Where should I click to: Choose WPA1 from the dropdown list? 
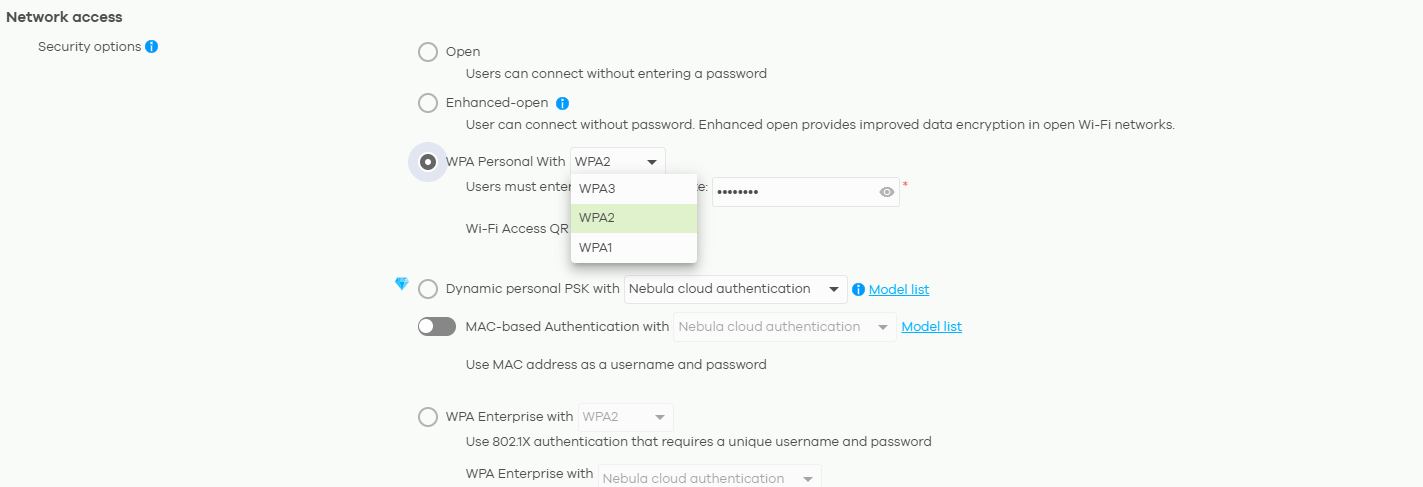[x=634, y=247]
